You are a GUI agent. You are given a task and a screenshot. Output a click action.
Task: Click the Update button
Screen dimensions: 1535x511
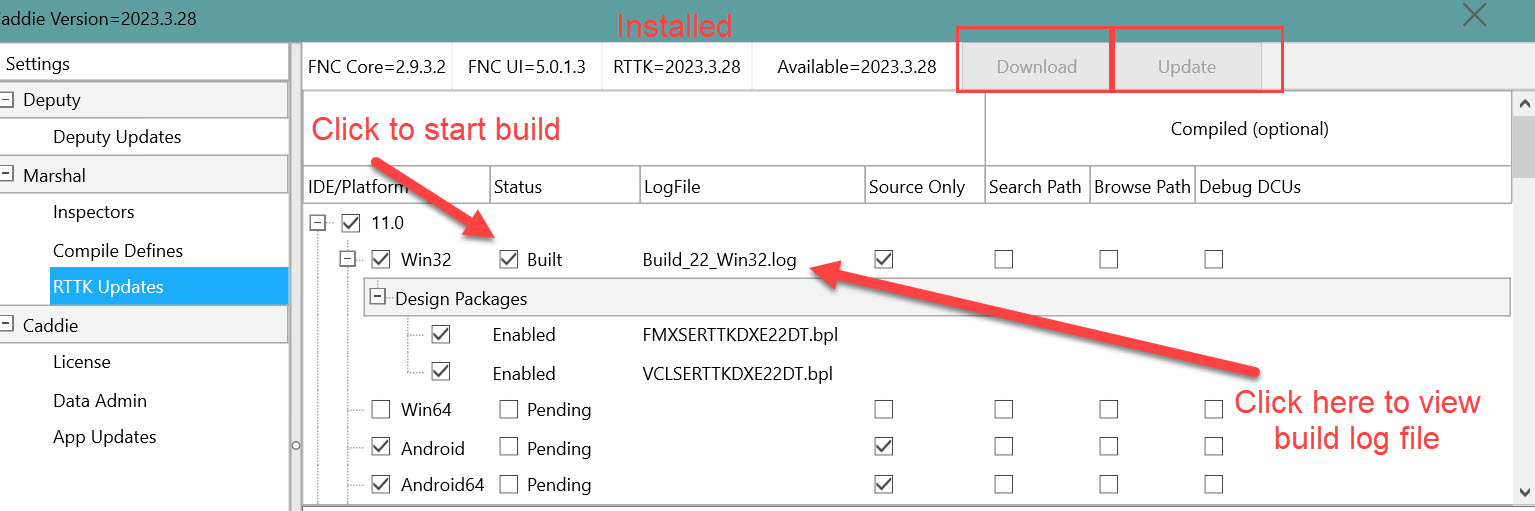[x=1186, y=67]
